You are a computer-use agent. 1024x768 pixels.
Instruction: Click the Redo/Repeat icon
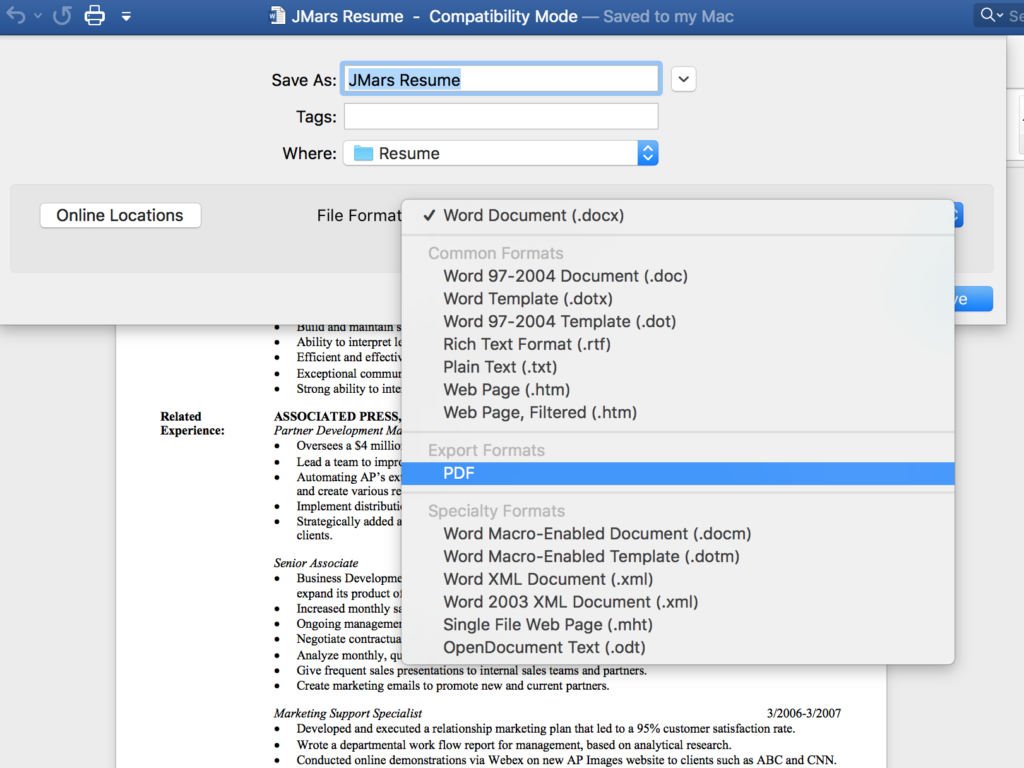pyautogui.click(x=63, y=15)
